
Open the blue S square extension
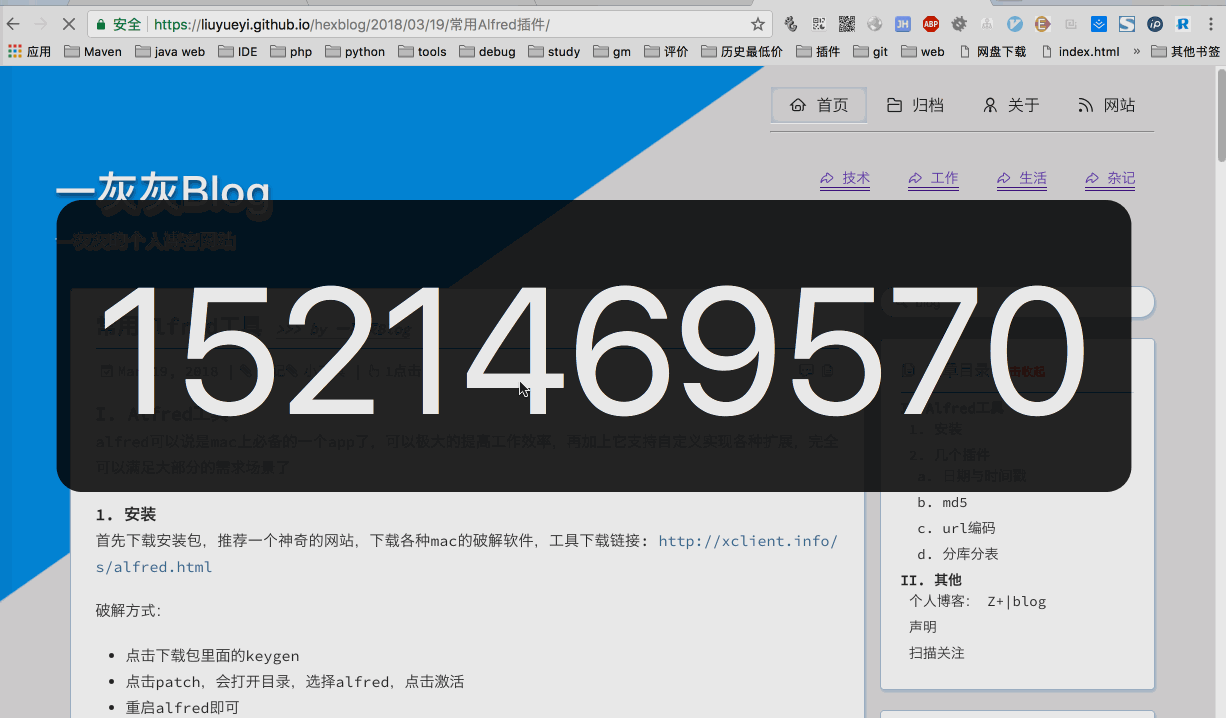click(x=1127, y=24)
